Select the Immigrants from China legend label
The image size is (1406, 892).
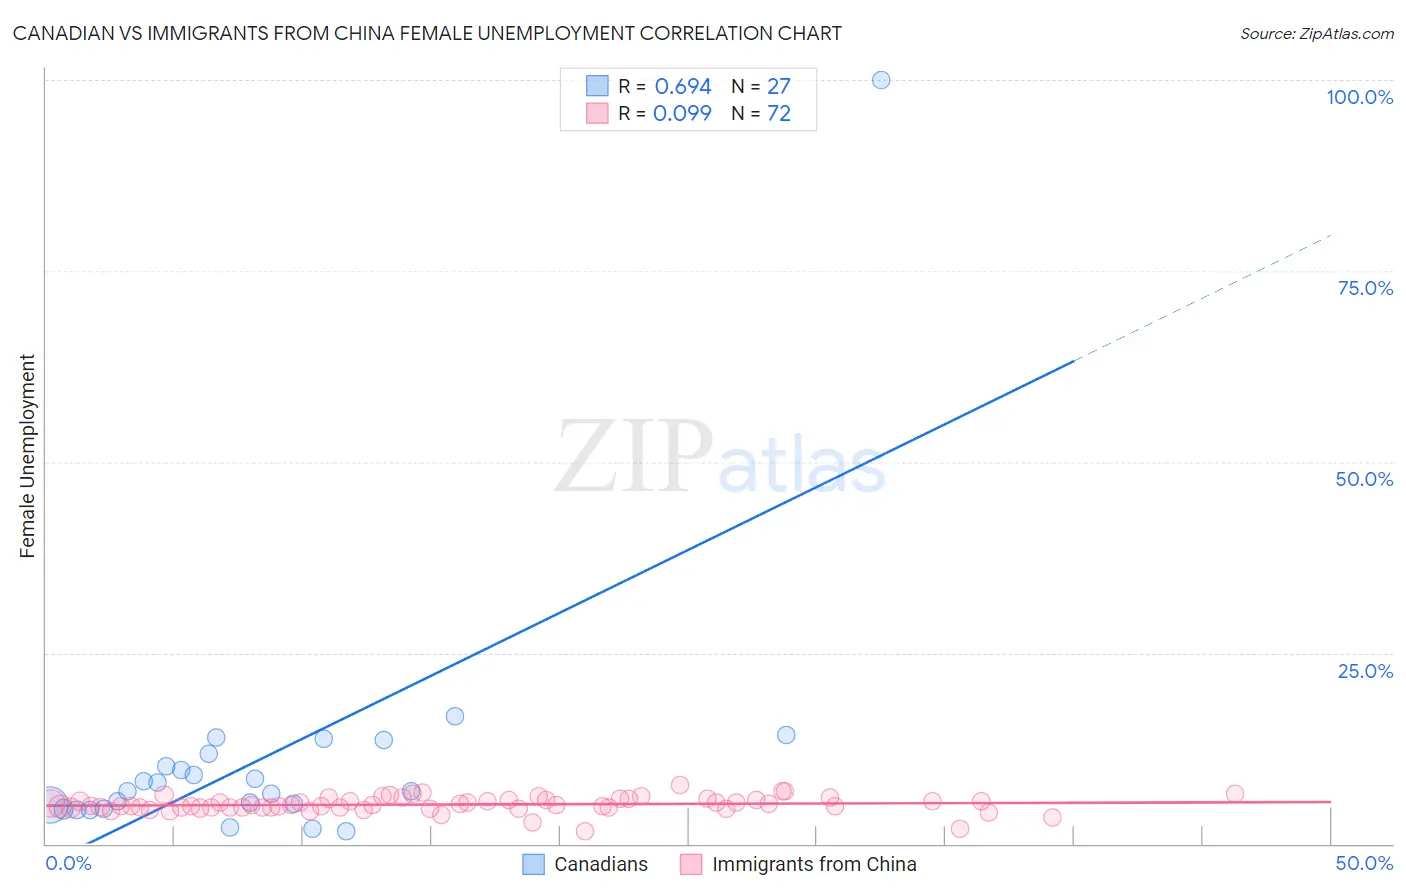click(x=814, y=864)
